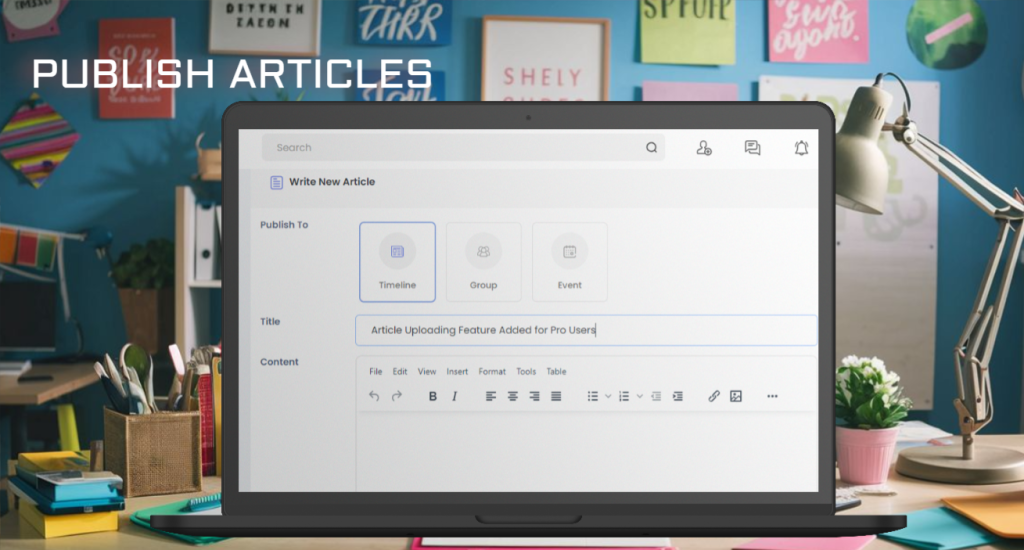Open the View menu in editor
This screenshot has height=550, width=1024.
click(426, 372)
